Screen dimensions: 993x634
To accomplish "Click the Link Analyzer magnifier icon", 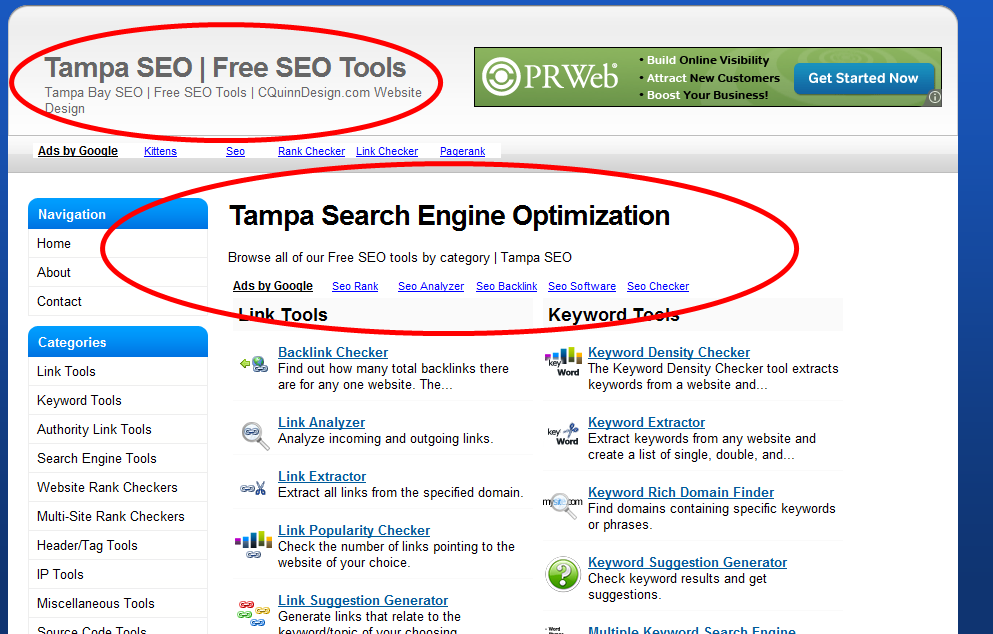I will click(x=254, y=435).
